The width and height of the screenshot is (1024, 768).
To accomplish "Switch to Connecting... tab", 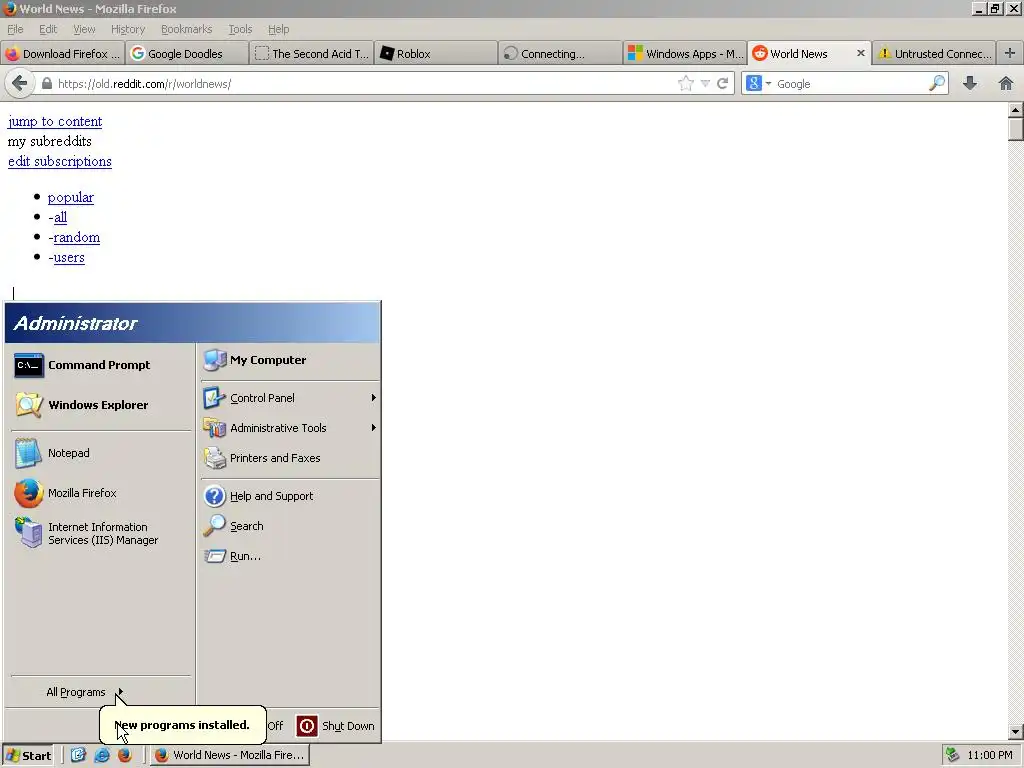I will point(560,54).
